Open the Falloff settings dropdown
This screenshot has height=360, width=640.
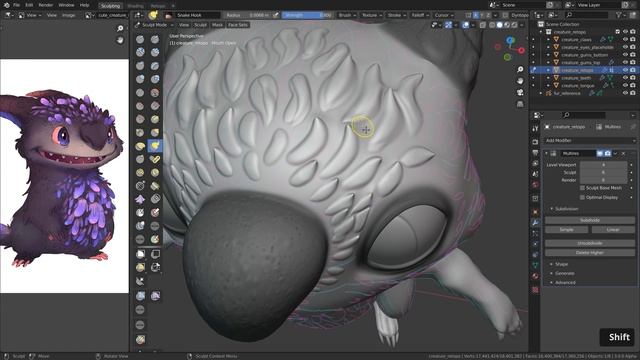click(420, 15)
